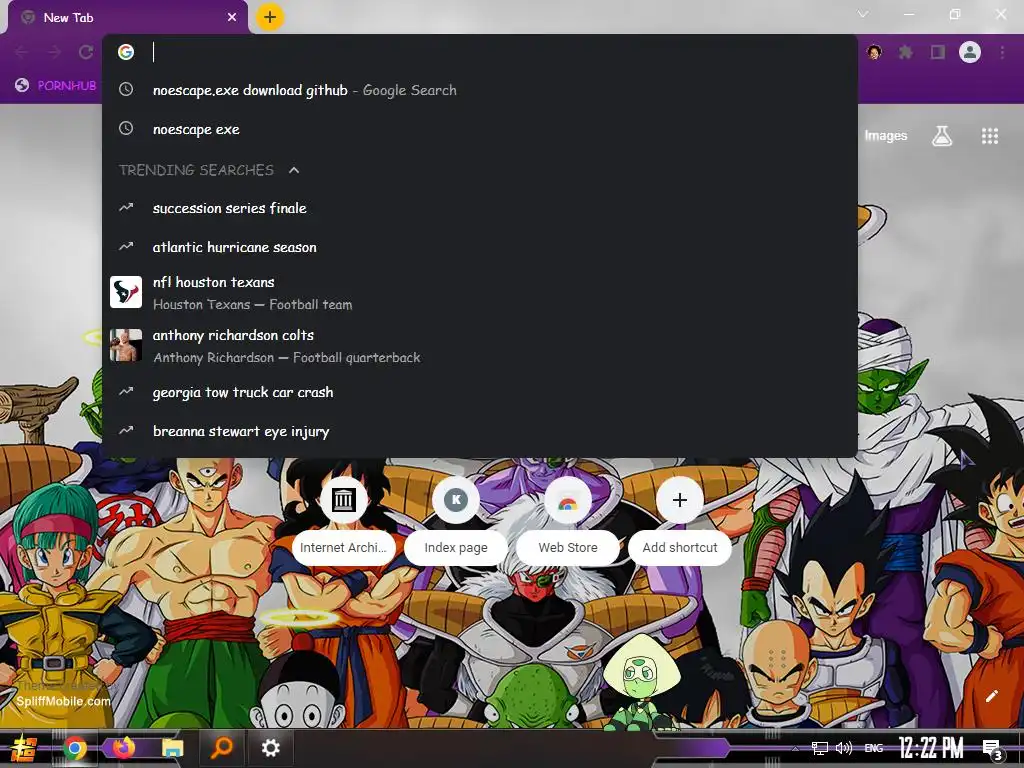Collapse the Trending Searches section

[294, 170]
